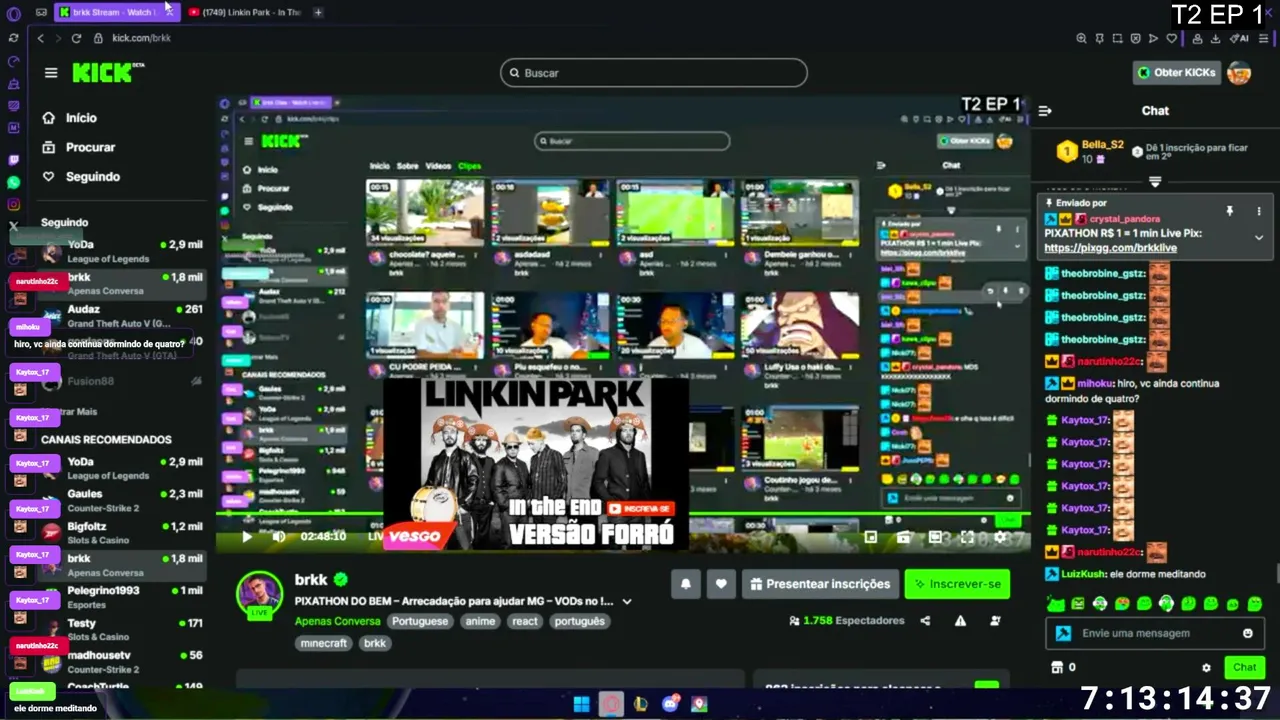Toggle theater mode on the player

[x=936, y=537]
